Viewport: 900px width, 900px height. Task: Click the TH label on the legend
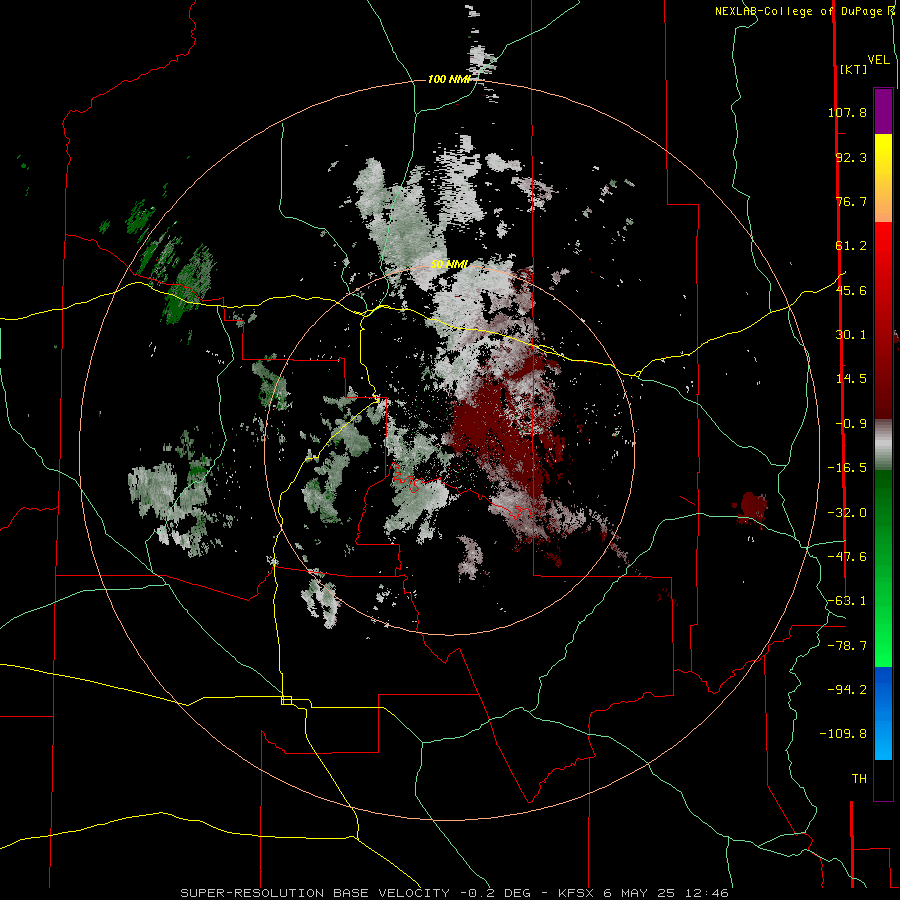coord(859,779)
